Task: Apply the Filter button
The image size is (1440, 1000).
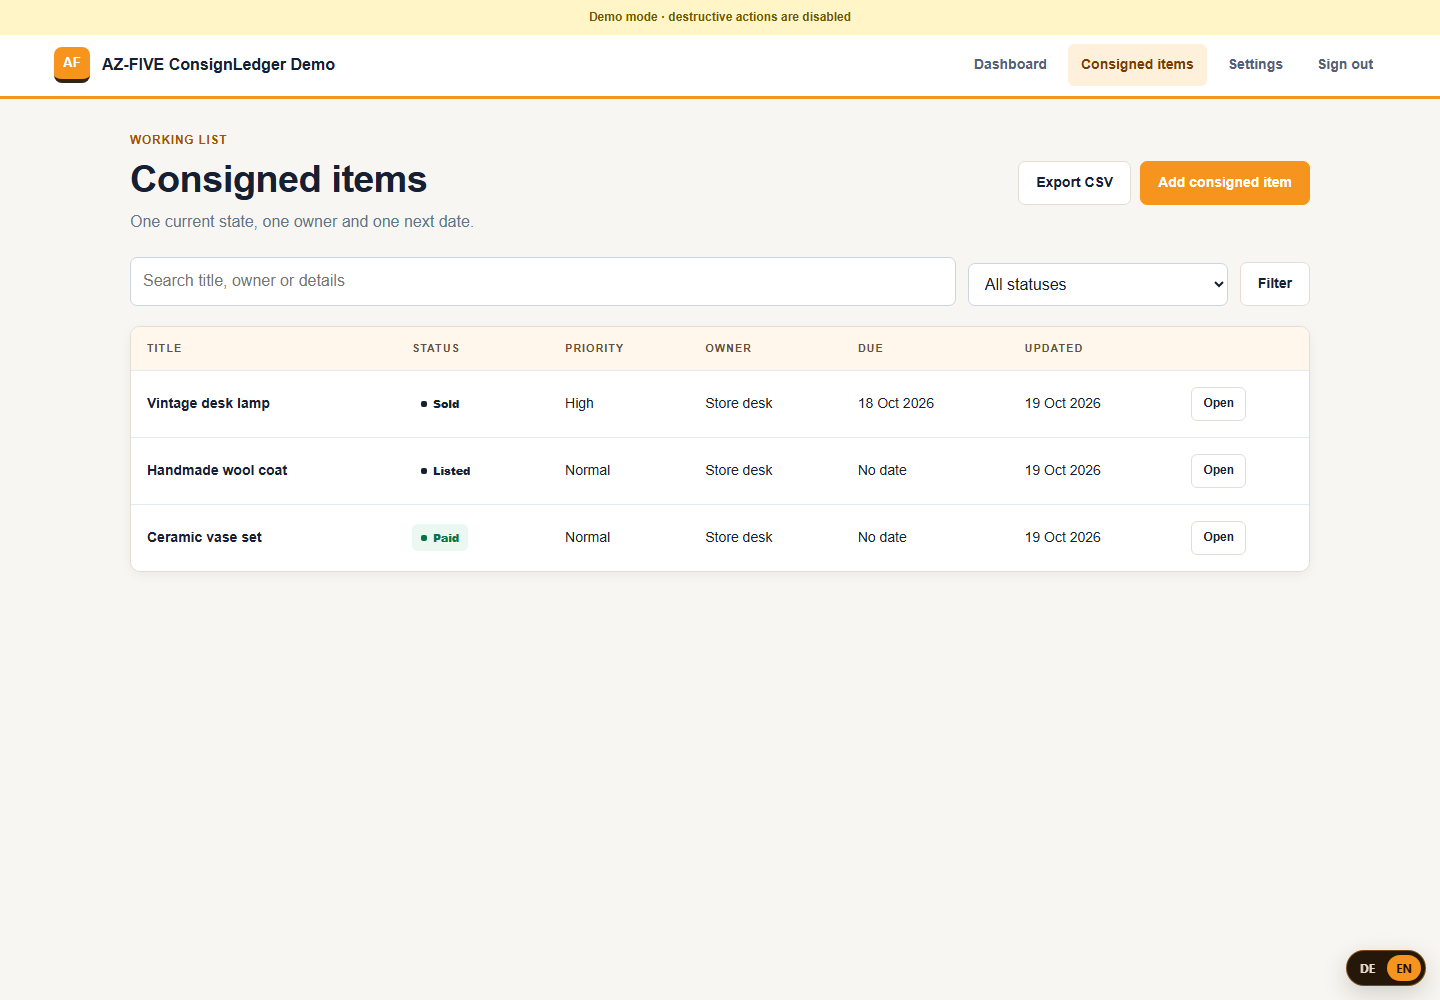Action: click(x=1274, y=284)
